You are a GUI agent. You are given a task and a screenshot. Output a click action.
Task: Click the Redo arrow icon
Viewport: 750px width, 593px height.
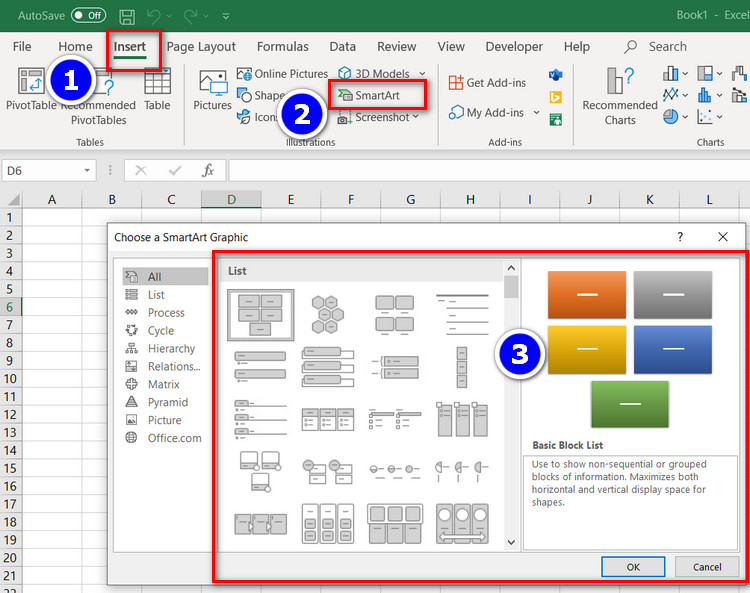pyautogui.click(x=190, y=16)
